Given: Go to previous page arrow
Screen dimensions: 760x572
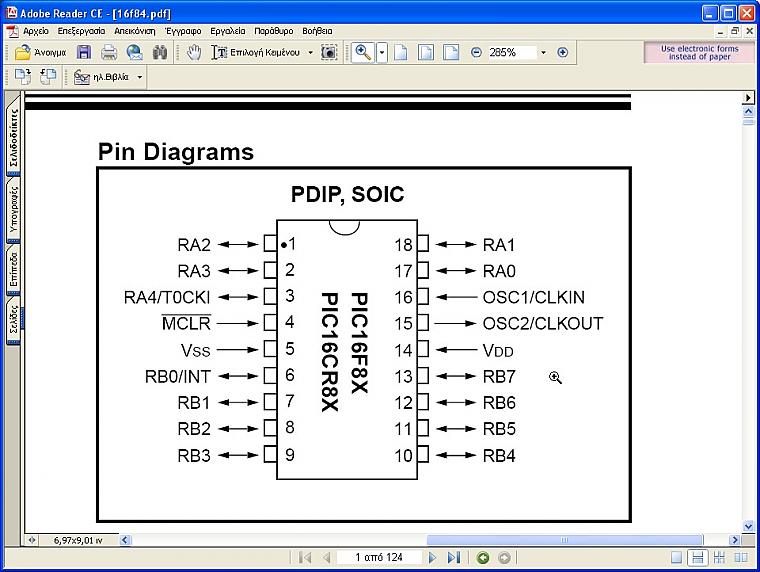Looking at the screenshot, I should point(326,557).
